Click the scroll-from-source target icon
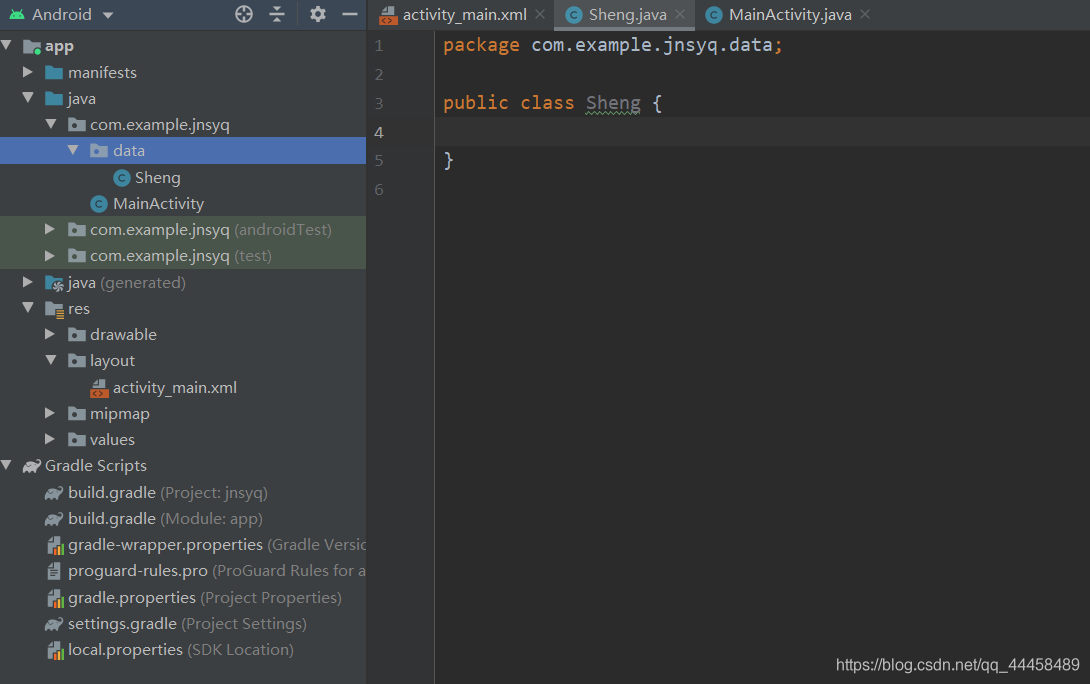The width and height of the screenshot is (1090, 684). [x=244, y=14]
